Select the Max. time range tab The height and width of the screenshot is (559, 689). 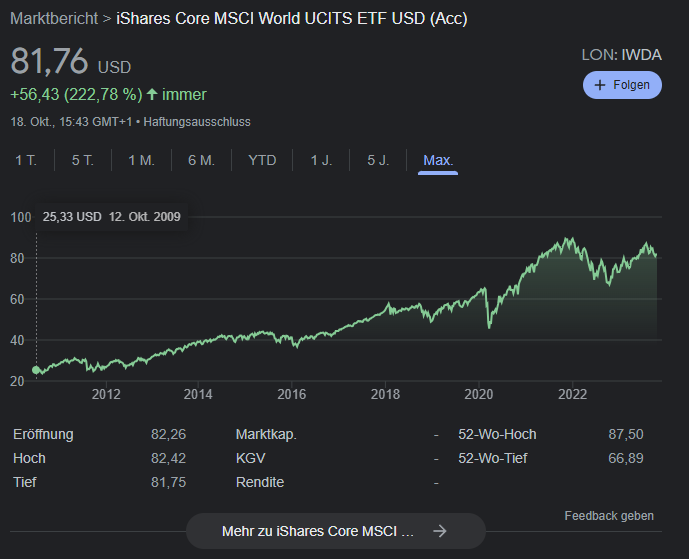coord(438,160)
